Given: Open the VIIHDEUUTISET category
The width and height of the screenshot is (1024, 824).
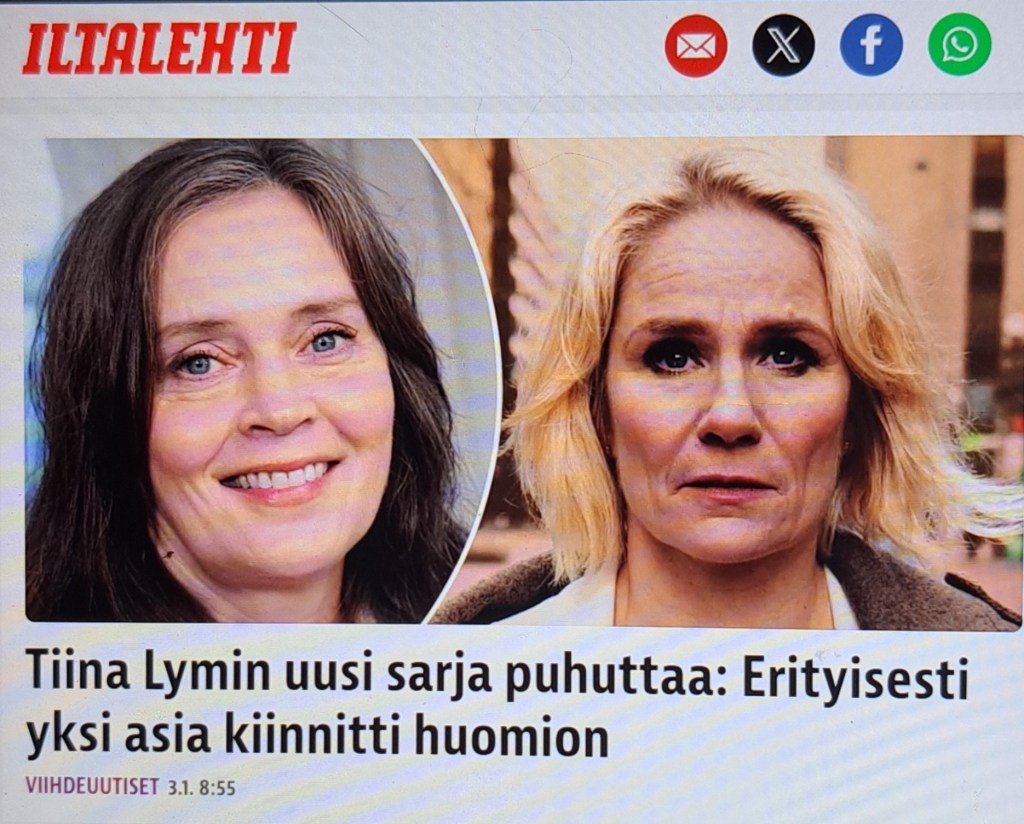Looking at the screenshot, I should (x=92, y=786).
